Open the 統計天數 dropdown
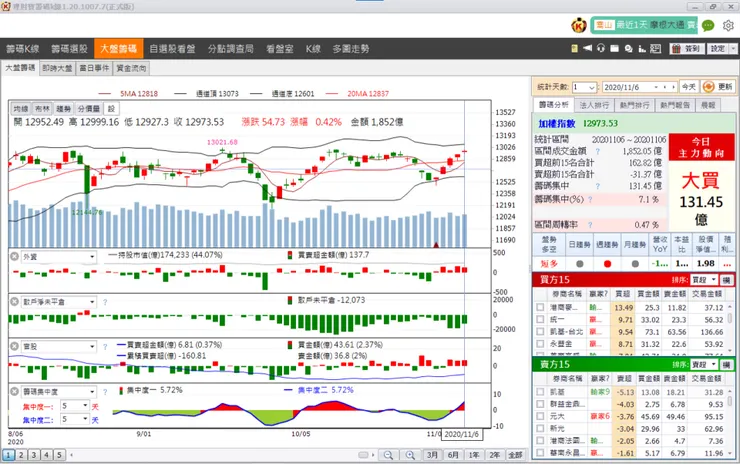 (x=584, y=87)
